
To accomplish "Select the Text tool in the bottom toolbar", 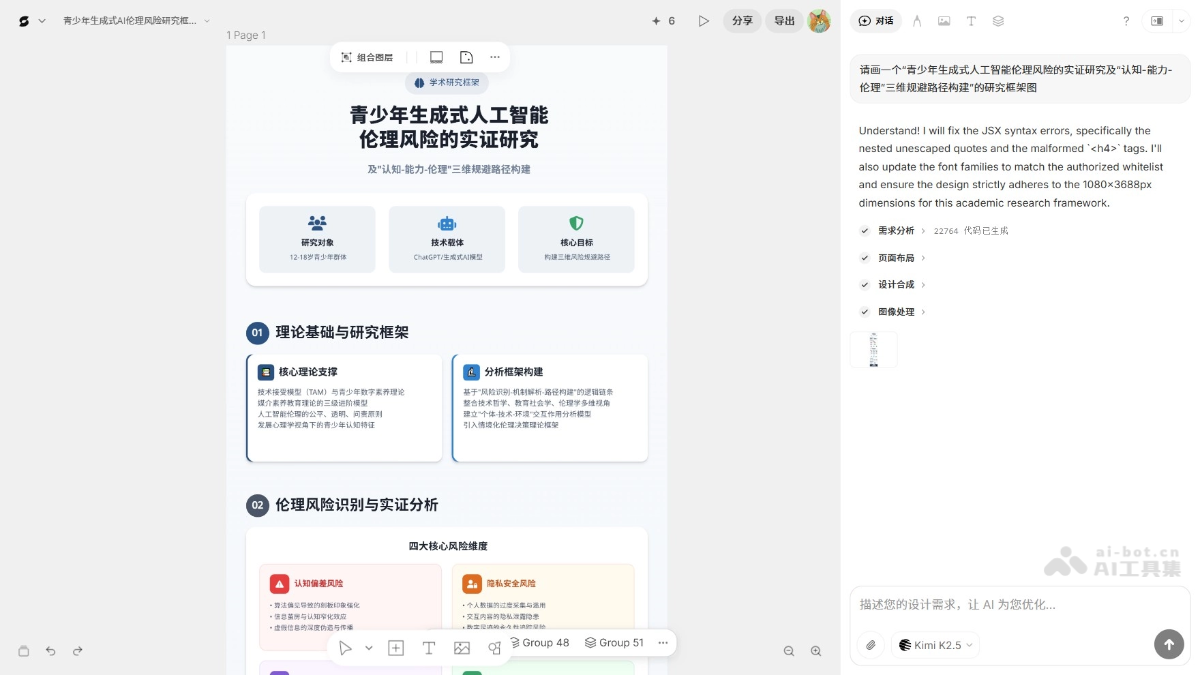I will pyautogui.click(x=429, y=648).
